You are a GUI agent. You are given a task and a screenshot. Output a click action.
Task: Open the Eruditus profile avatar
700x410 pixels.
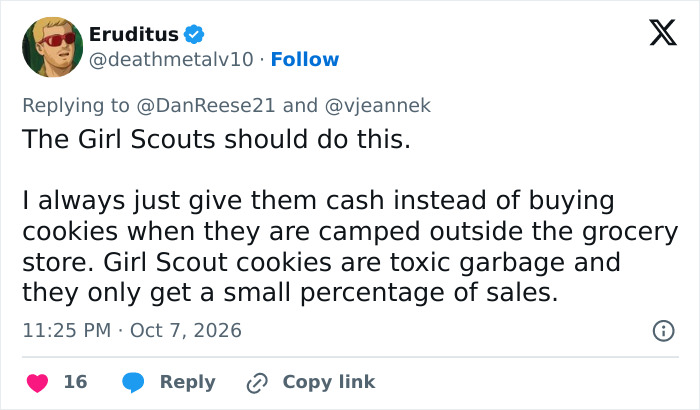pyautogui.click(x=53, y=47)
